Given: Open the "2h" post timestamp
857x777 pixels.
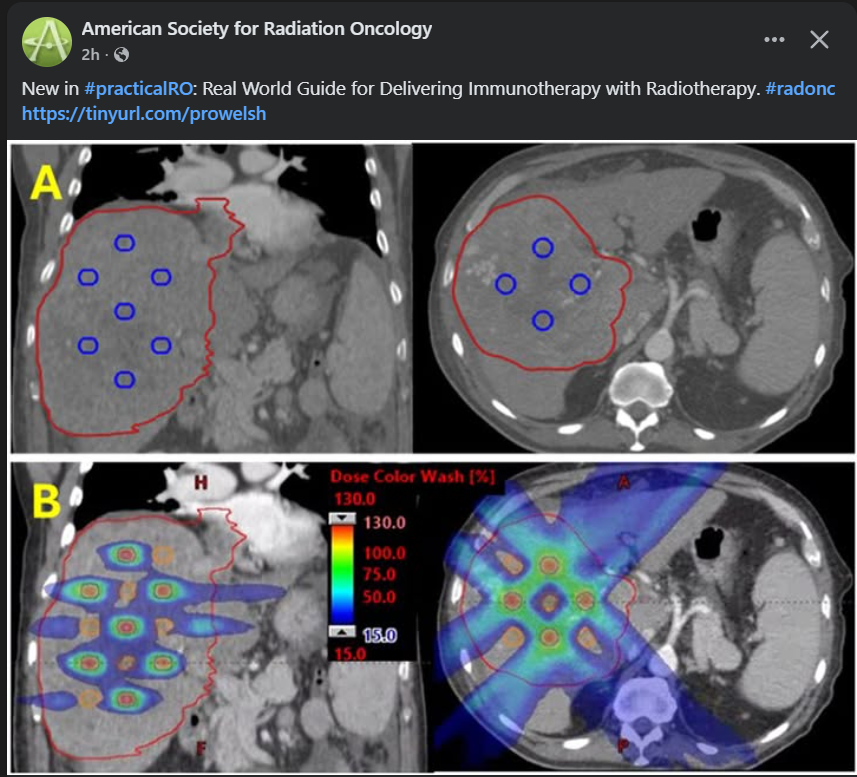Looking at the screenshot, I should tap(91, 55).
